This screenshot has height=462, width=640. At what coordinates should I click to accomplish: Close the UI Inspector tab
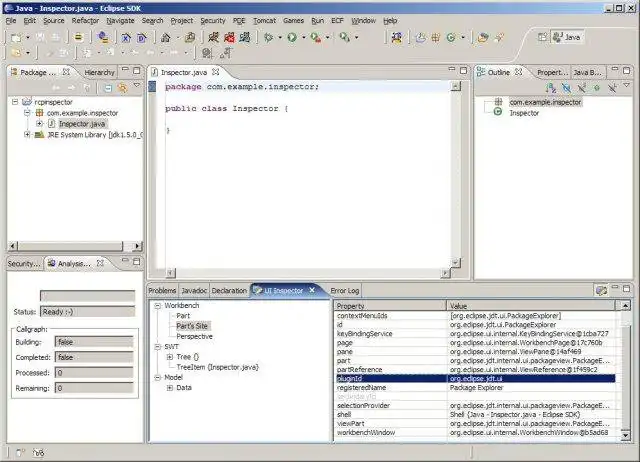coord(312,290)
